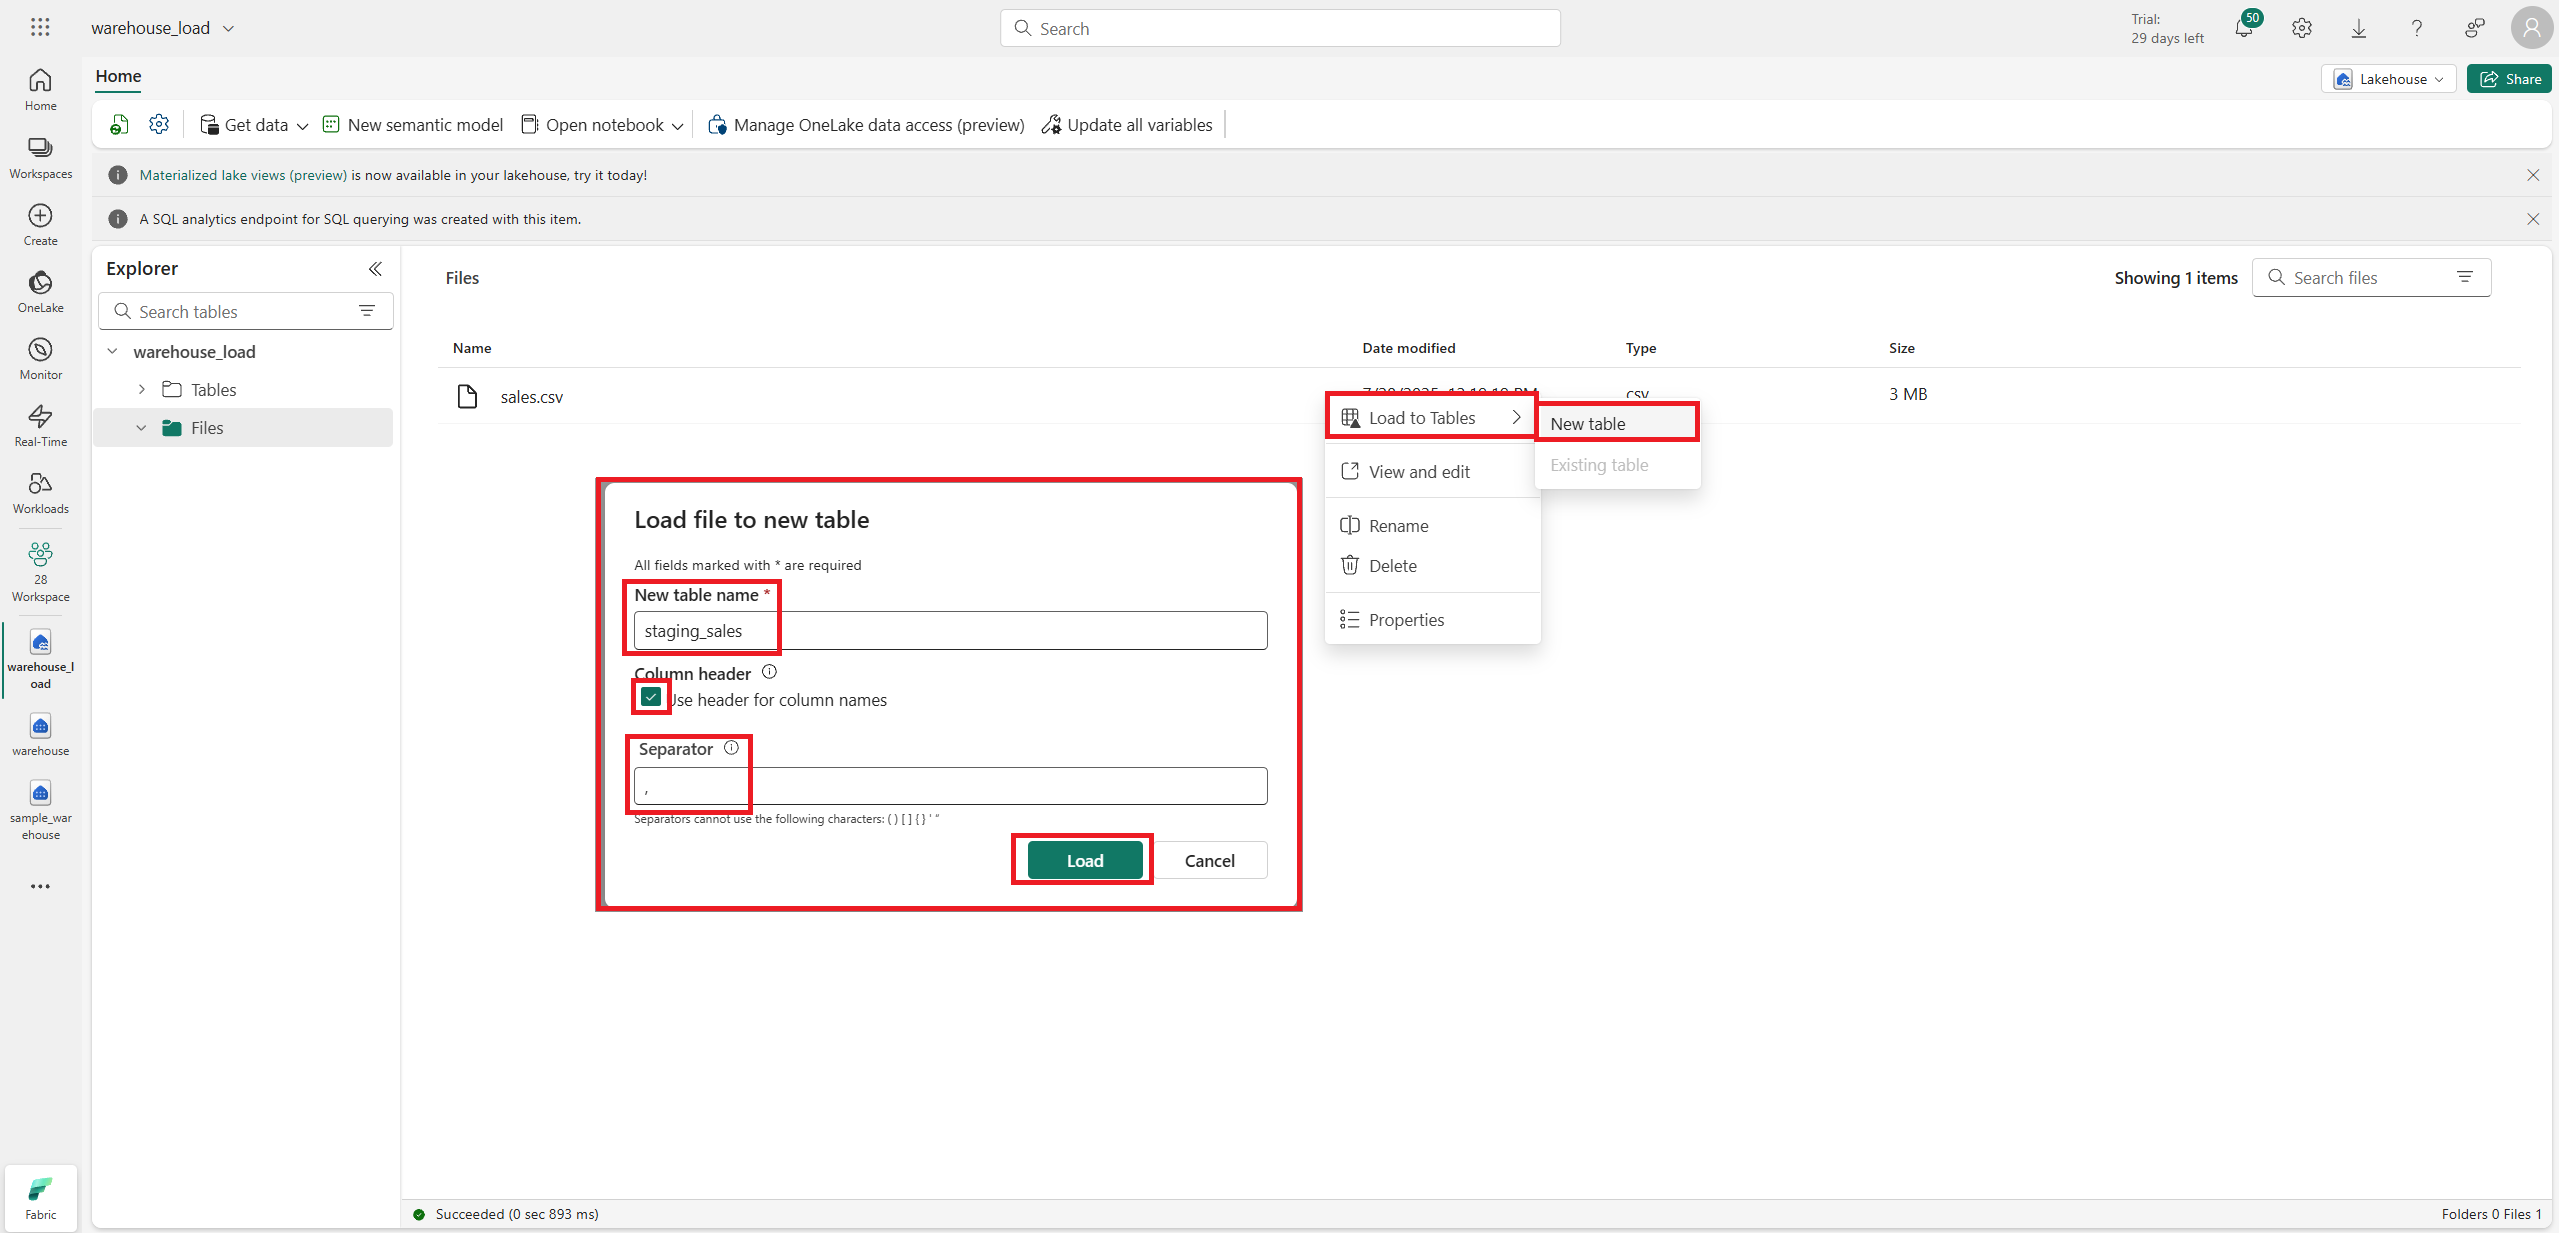Viewport: 2559px width, 1233px height.
Task: Click the download arrow icon in header
Action: (x=2358, y=29)
